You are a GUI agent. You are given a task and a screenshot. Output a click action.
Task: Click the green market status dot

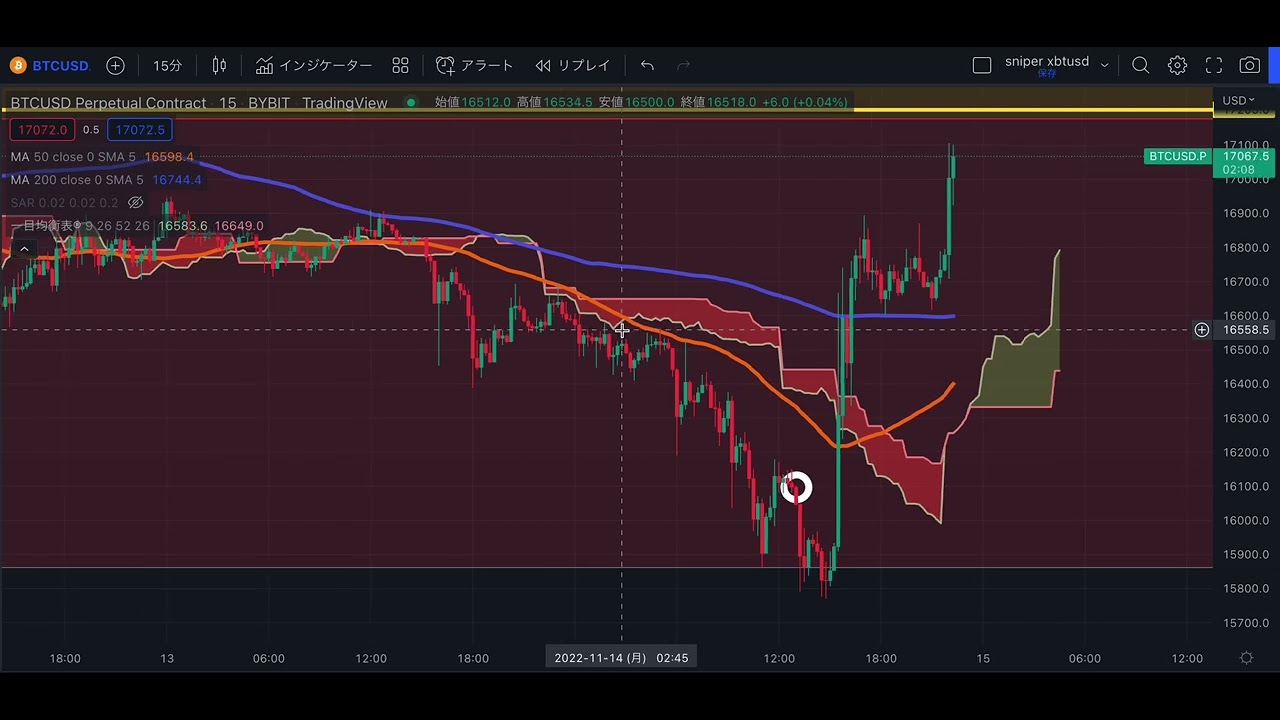point(411,102)
